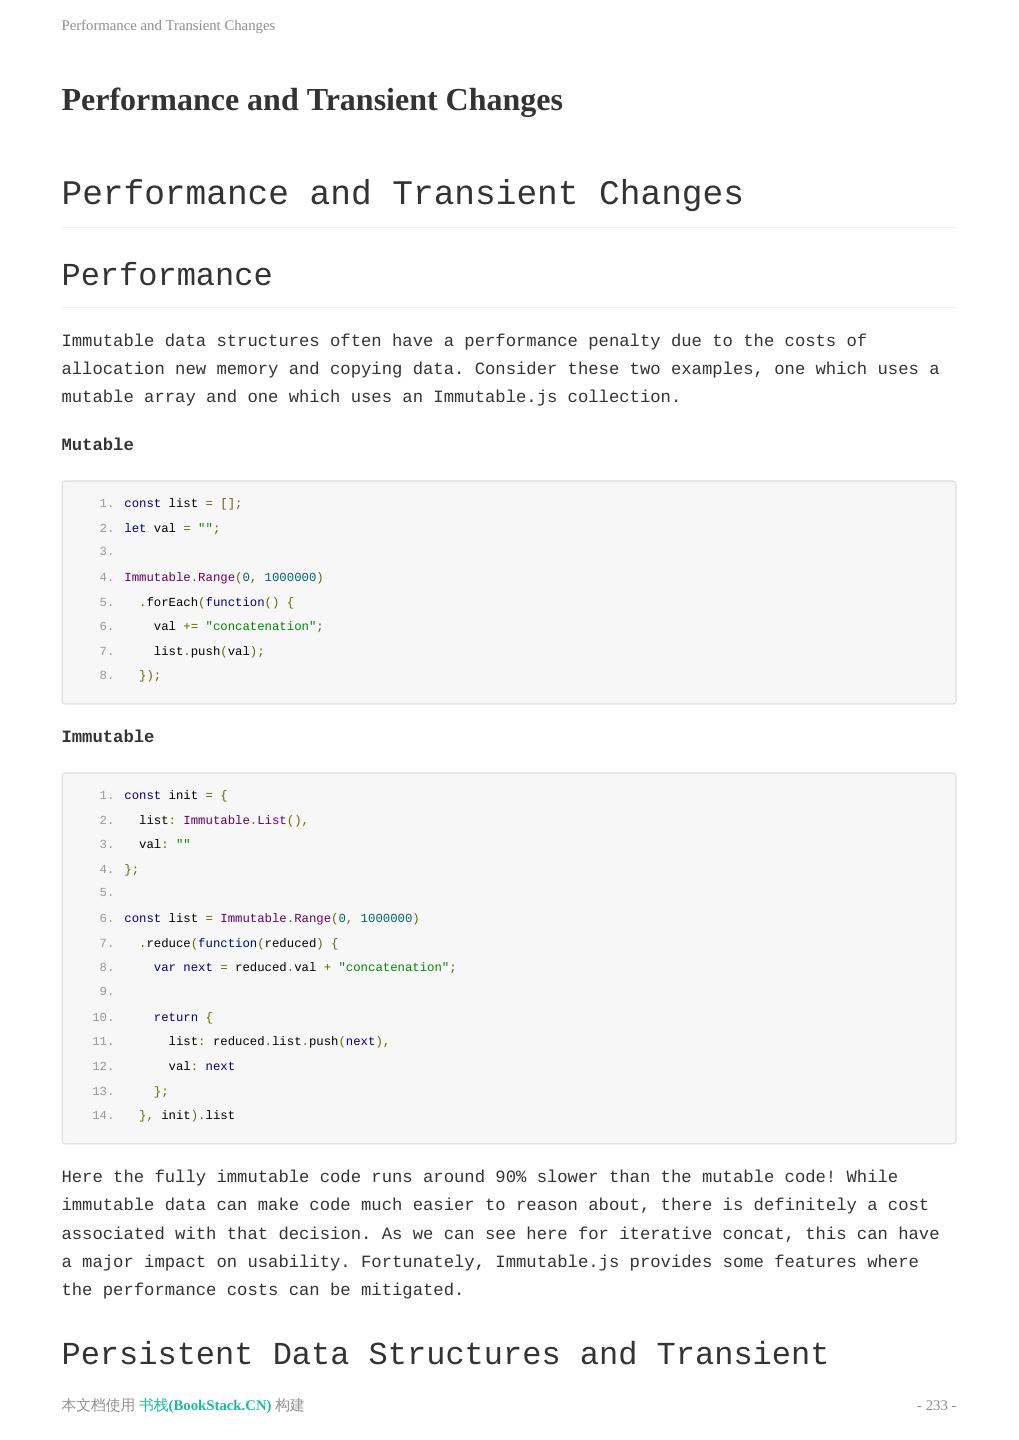
Task: Click the "Immutable" subheading label
Action: (x=108, y=737)
